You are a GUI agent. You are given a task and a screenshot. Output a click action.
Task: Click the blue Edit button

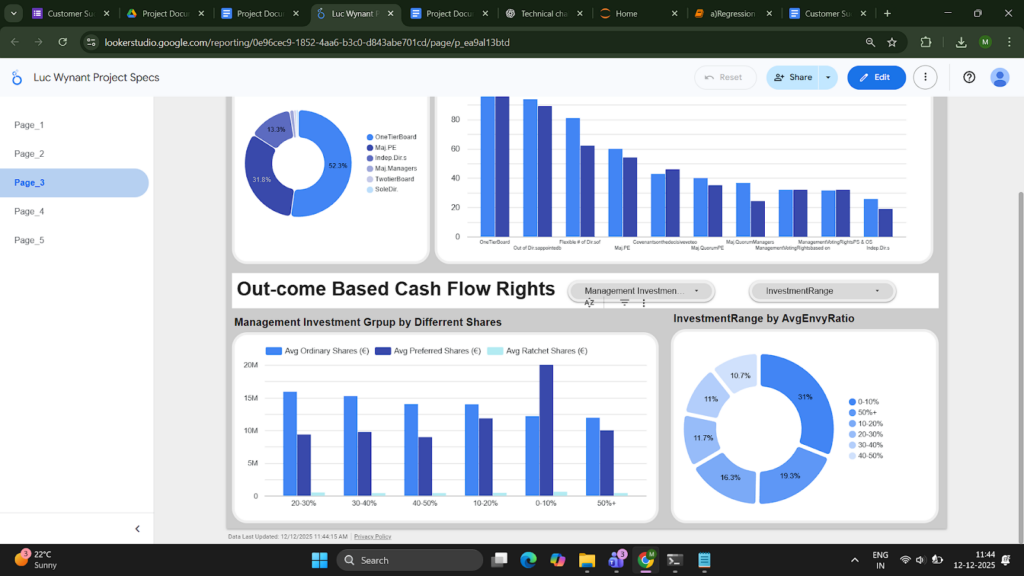876,77
